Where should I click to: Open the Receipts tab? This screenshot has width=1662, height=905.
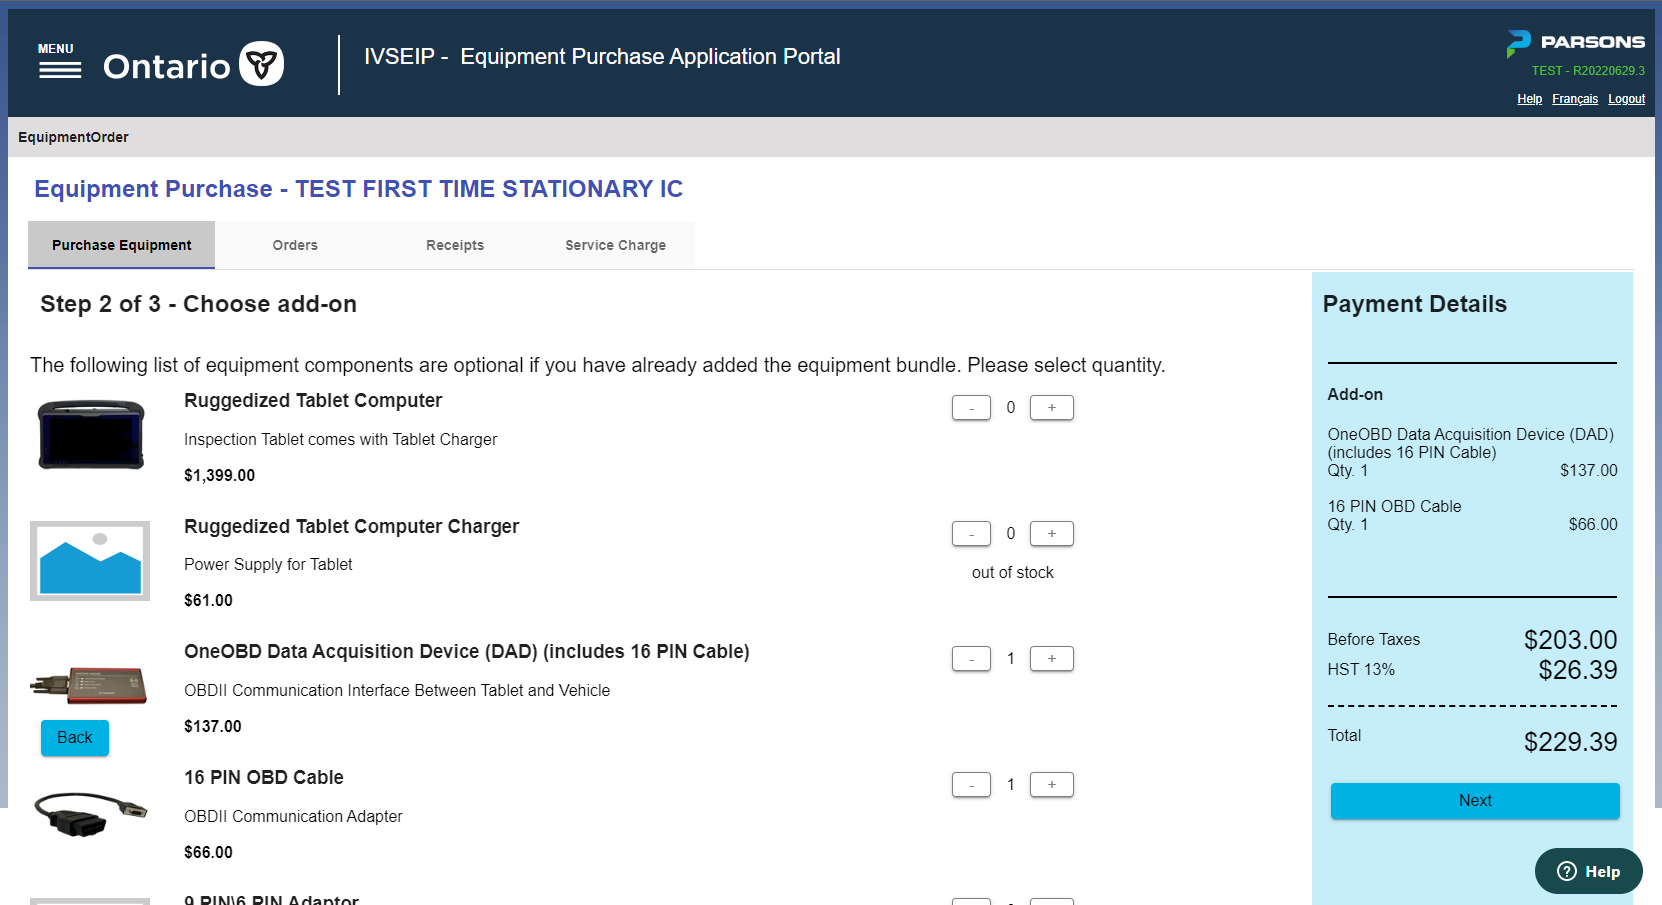(x=455, y=245)
